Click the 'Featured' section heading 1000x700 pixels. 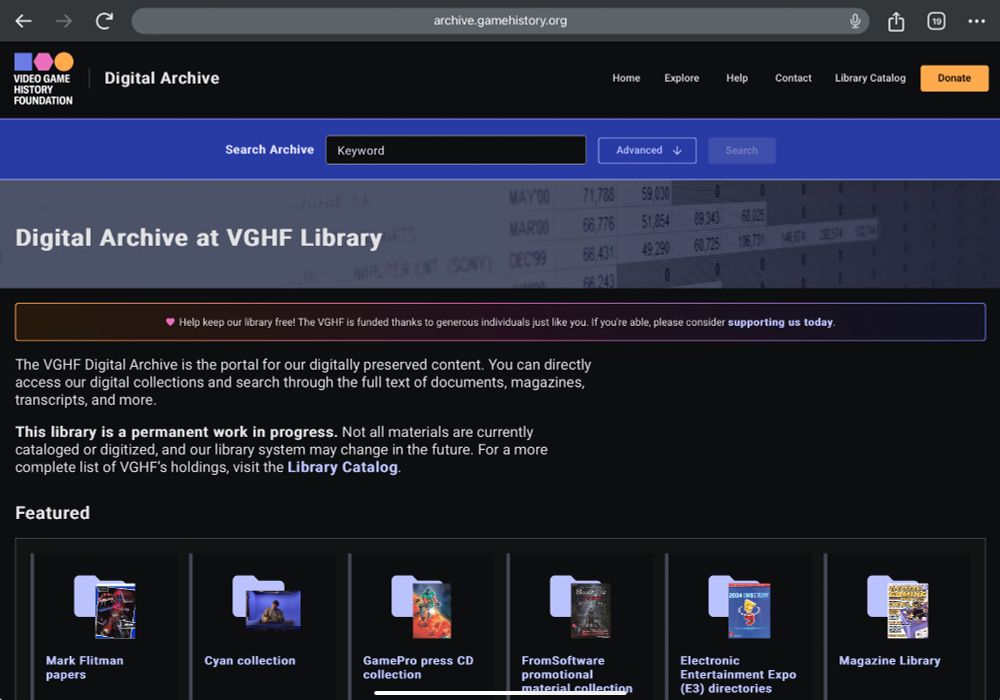pos(52,513)
